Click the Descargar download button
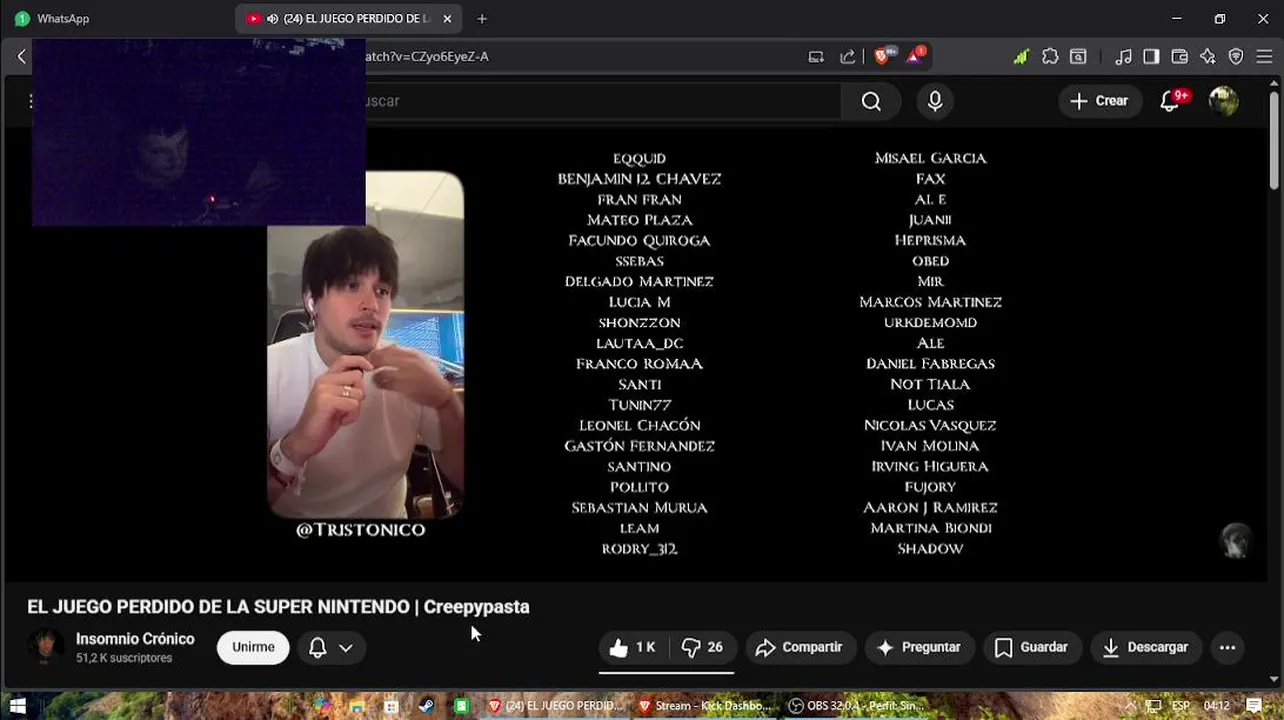 1146,648
